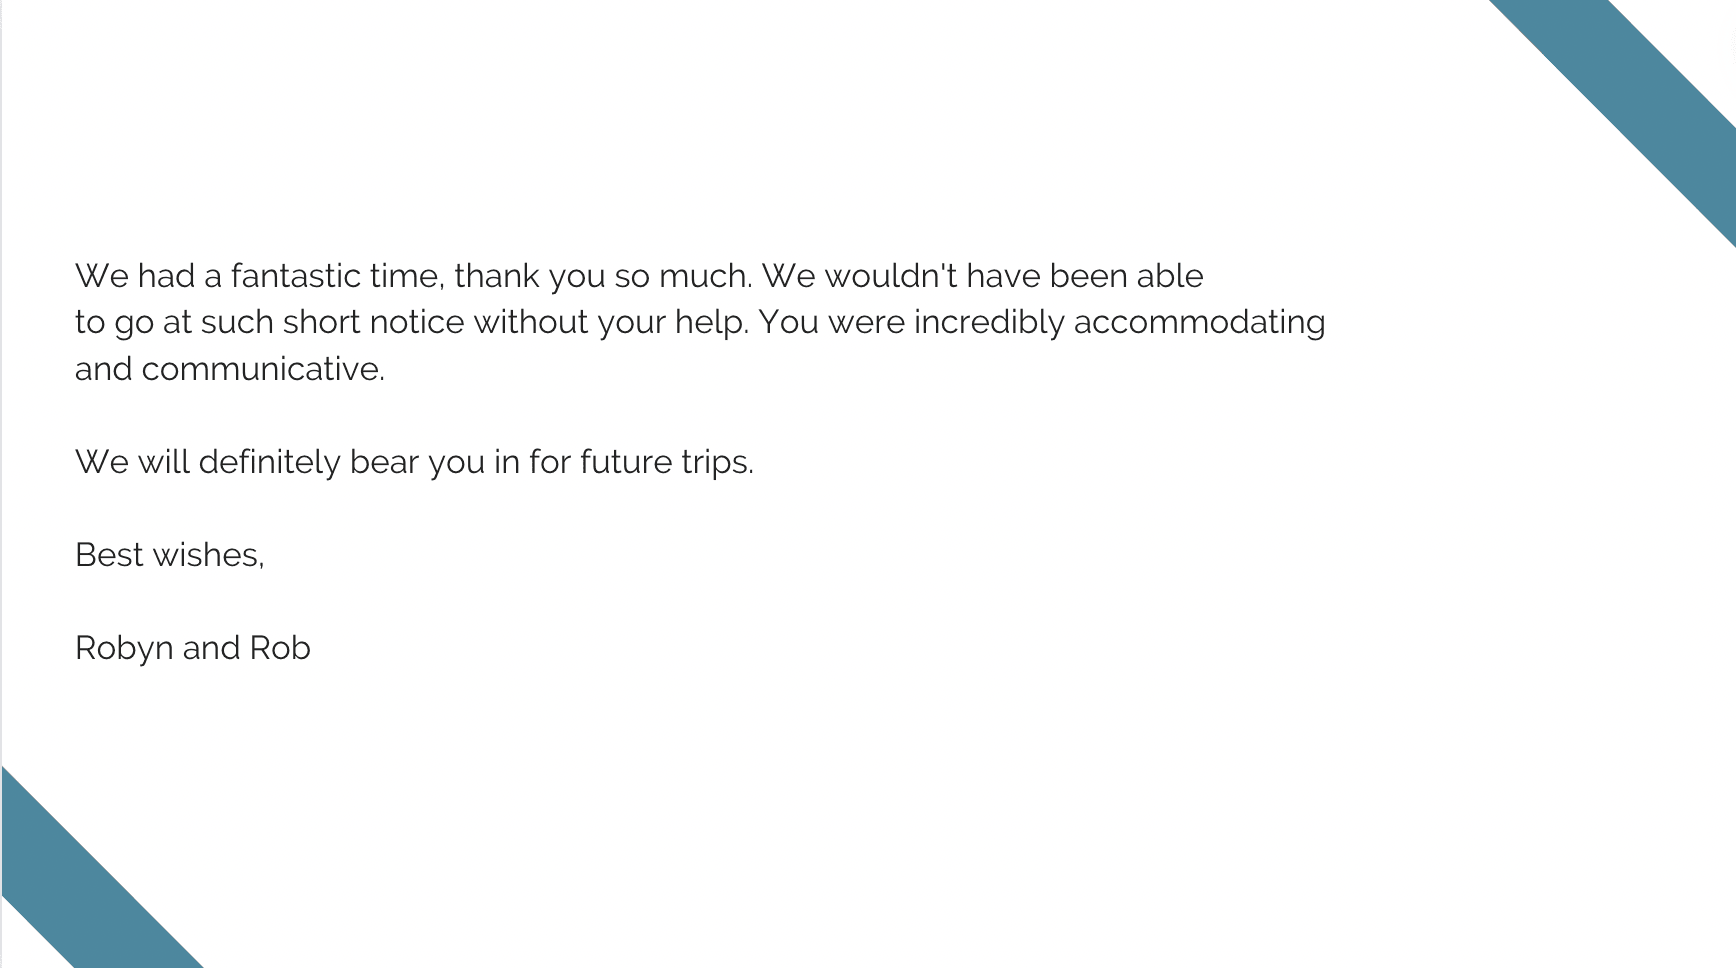Select the name "Robyn" in the signature
The image size is (1736, 968).
click(124, 649)
